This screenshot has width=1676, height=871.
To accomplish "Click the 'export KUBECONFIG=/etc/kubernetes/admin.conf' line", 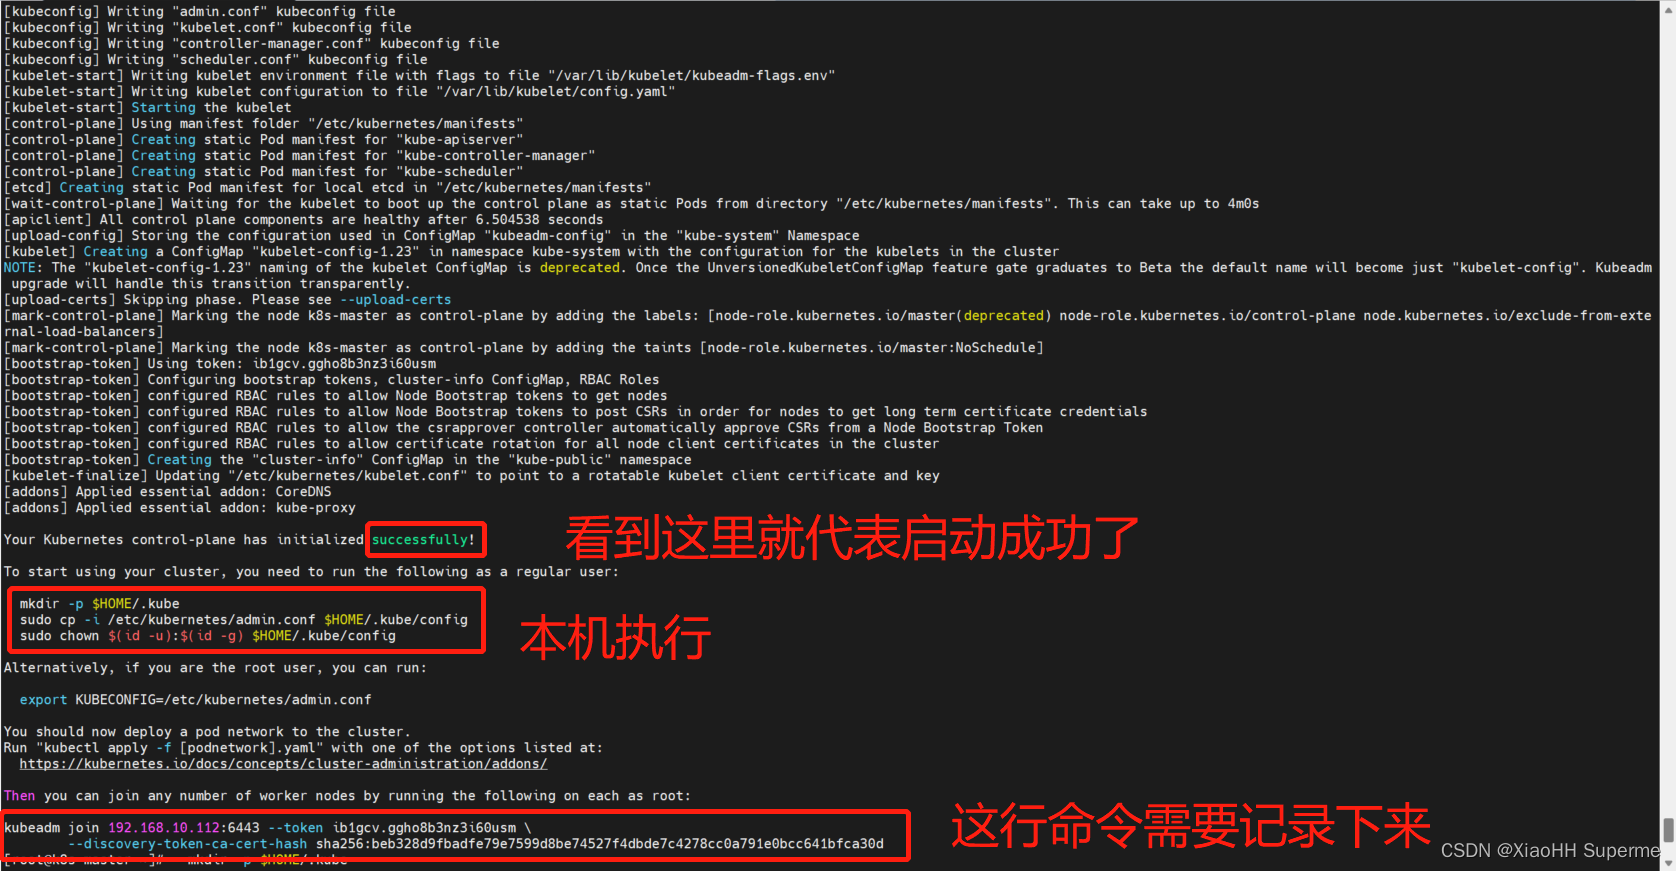I will tap(196, 700).
